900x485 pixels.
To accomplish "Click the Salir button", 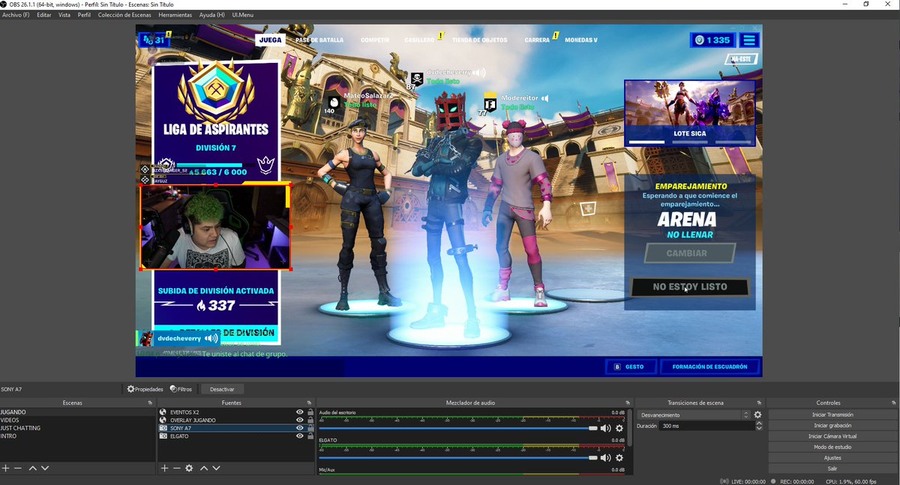I will (832, 468).
